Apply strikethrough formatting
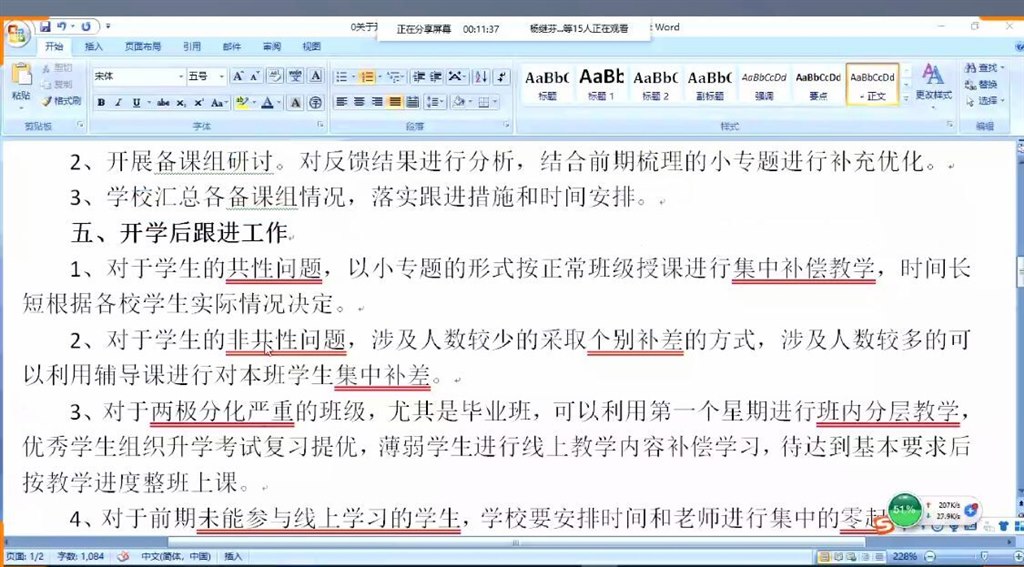The width and height of the screenshot is (1024, 567). point(163,103)
